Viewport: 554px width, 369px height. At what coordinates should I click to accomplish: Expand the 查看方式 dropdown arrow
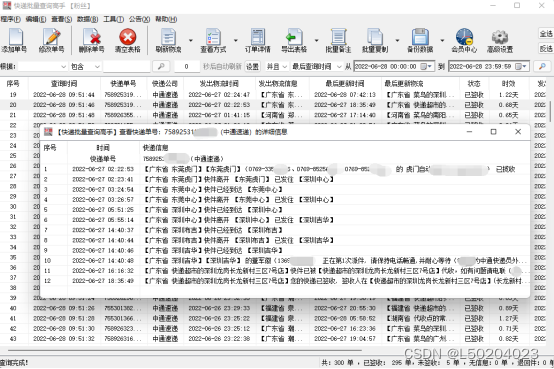tap(235, 40)
